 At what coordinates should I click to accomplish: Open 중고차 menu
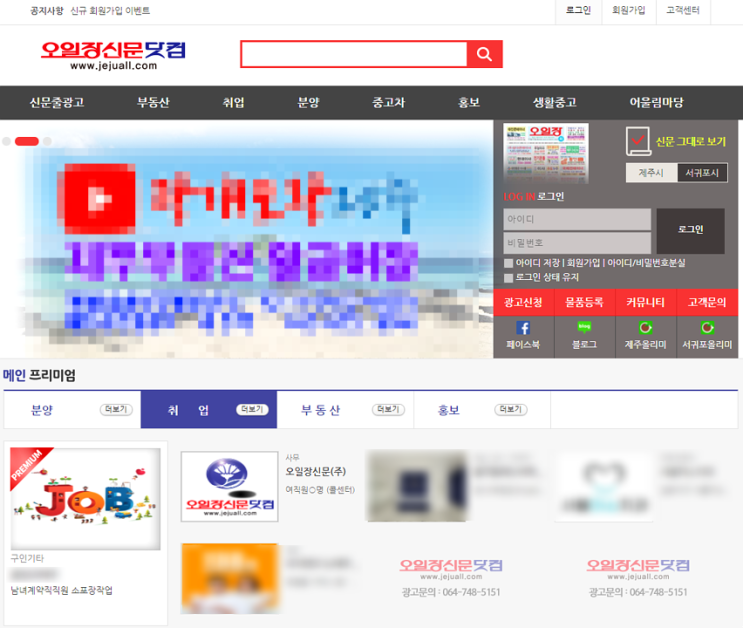click(x=388, y=102)
